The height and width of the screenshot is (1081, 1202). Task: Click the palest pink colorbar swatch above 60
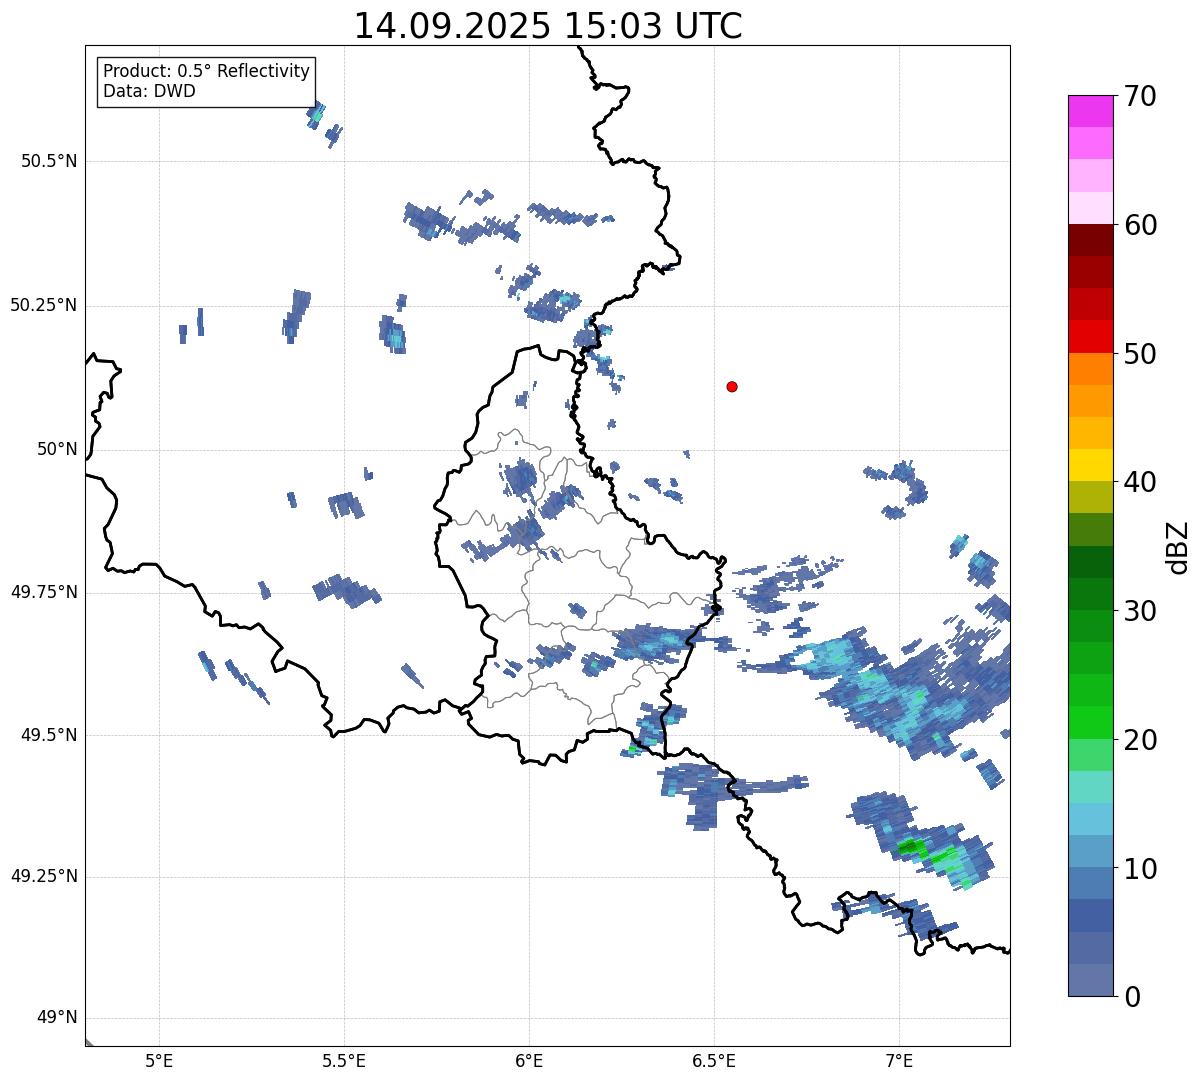click(x=1090, y=208)
